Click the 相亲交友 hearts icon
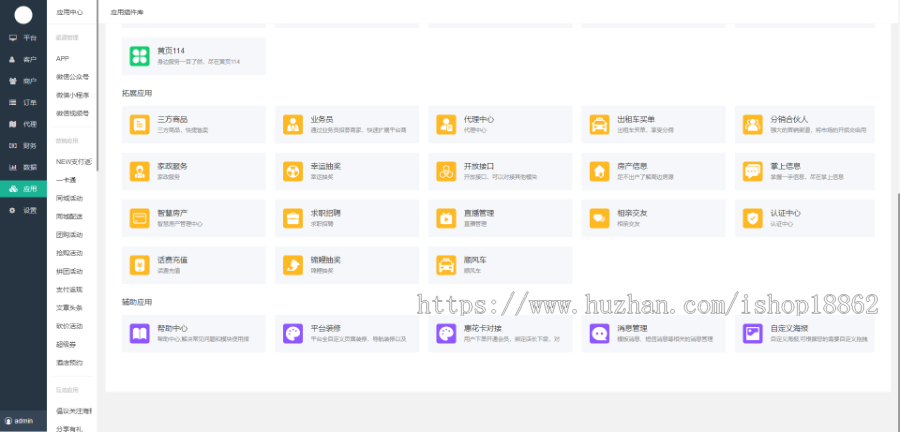The width and height of the screenshot is (900, 432). (x=599, y=218)
